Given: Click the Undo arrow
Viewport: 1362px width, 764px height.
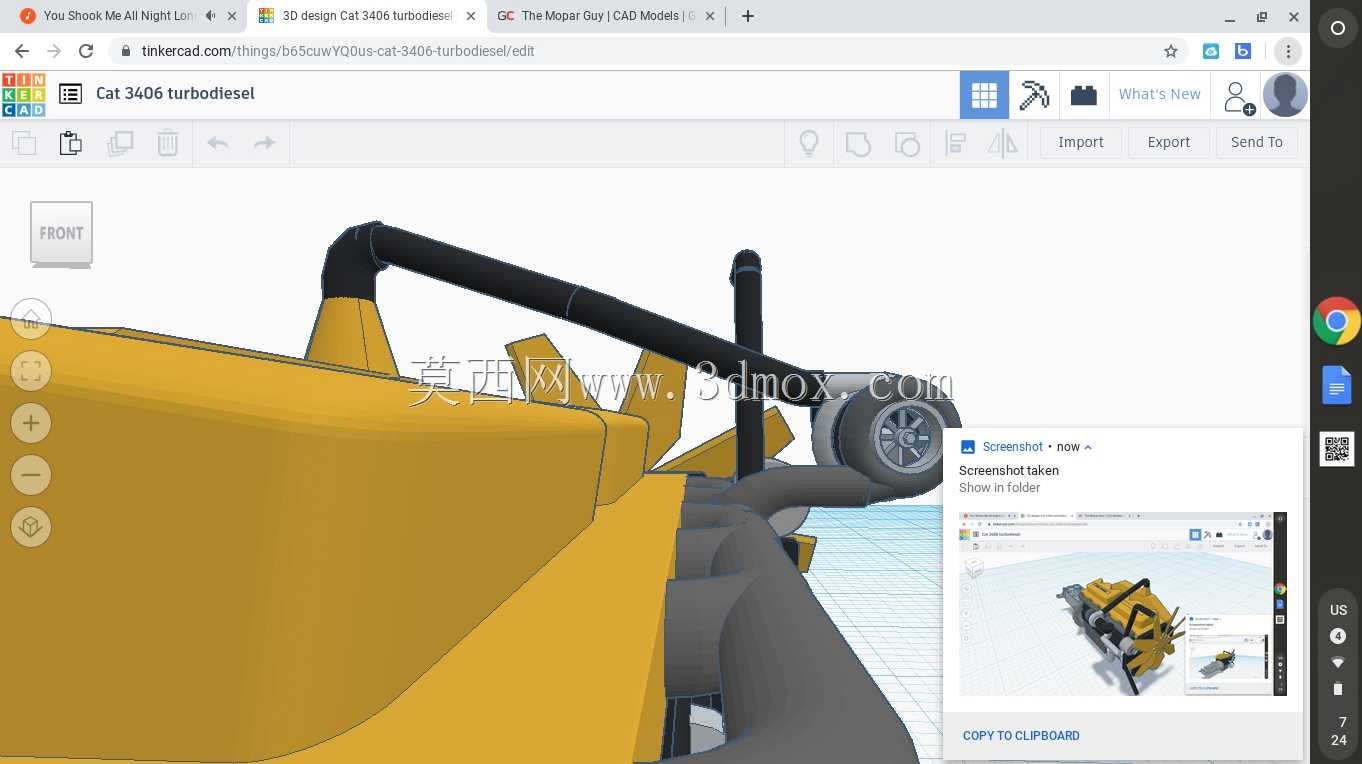Looking at the screenshot, I should pos(218,143).
